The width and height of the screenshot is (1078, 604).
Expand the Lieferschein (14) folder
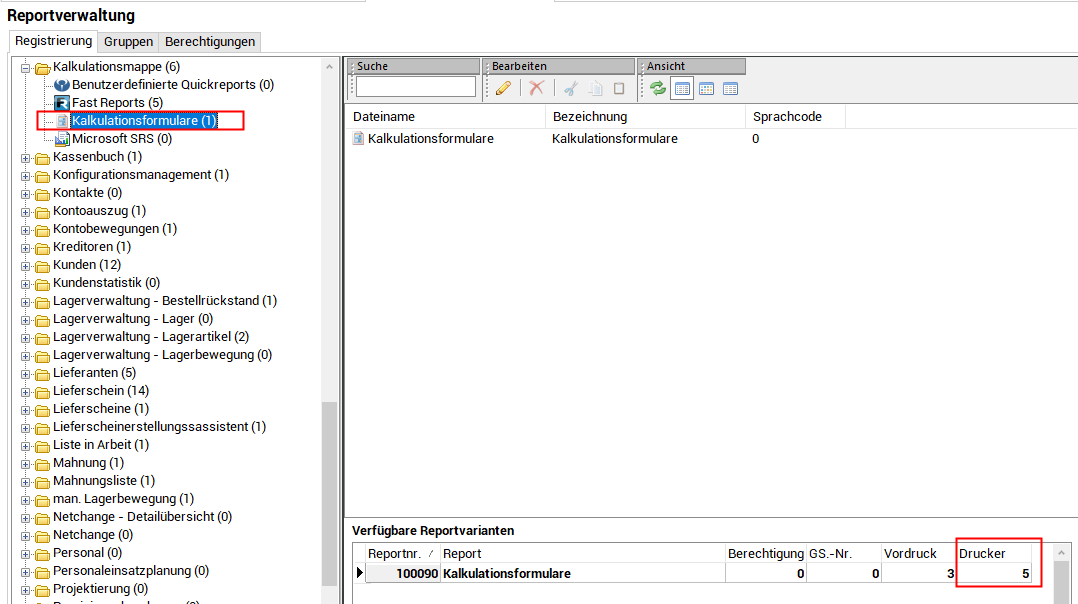(x=26, y=391)
